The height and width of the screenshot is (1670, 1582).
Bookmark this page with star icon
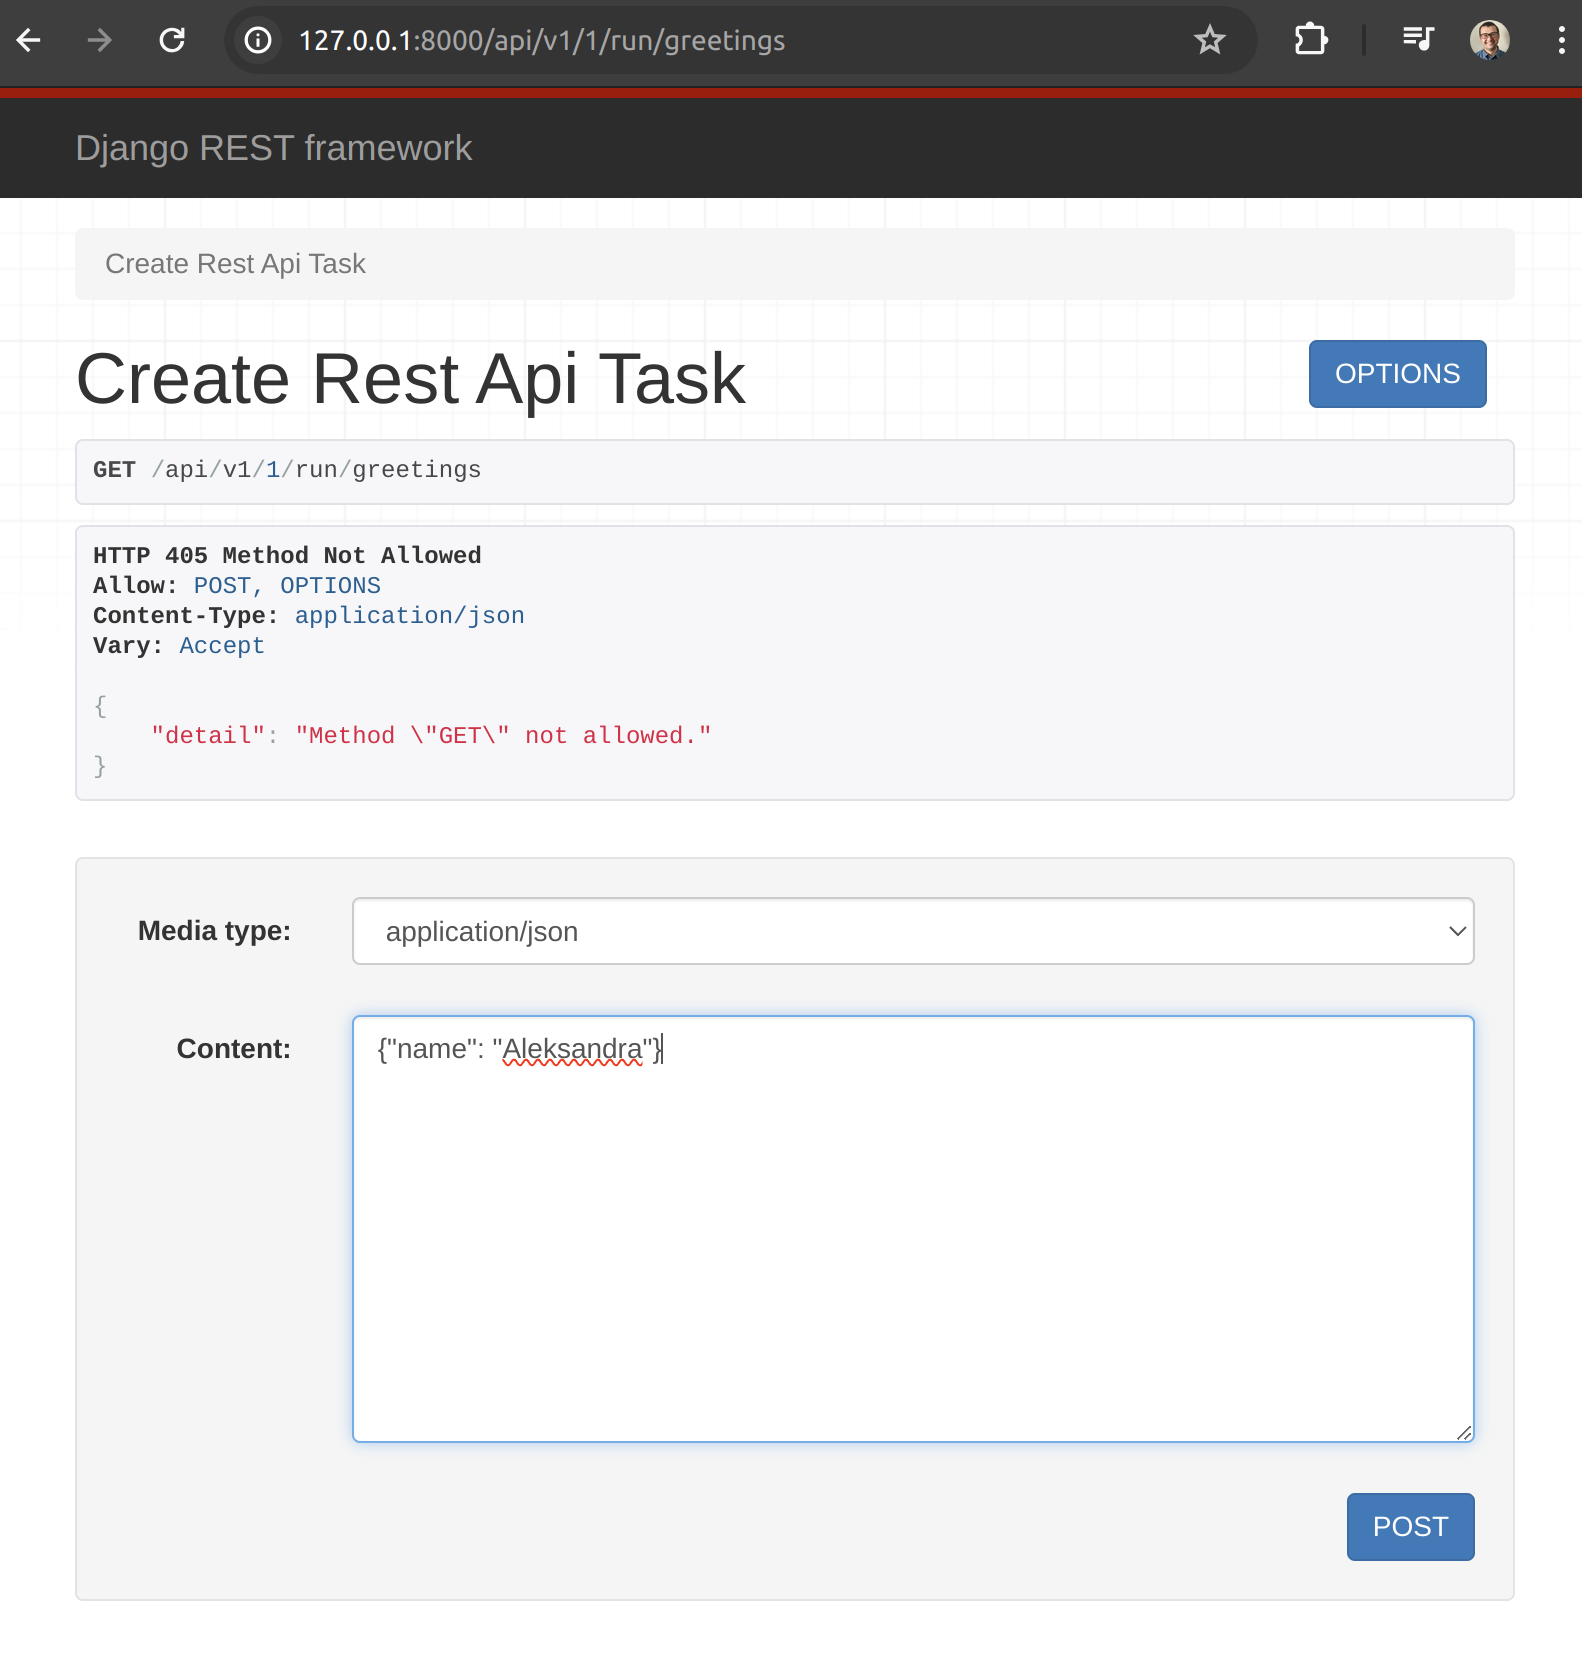click(x=1210, y=40)
